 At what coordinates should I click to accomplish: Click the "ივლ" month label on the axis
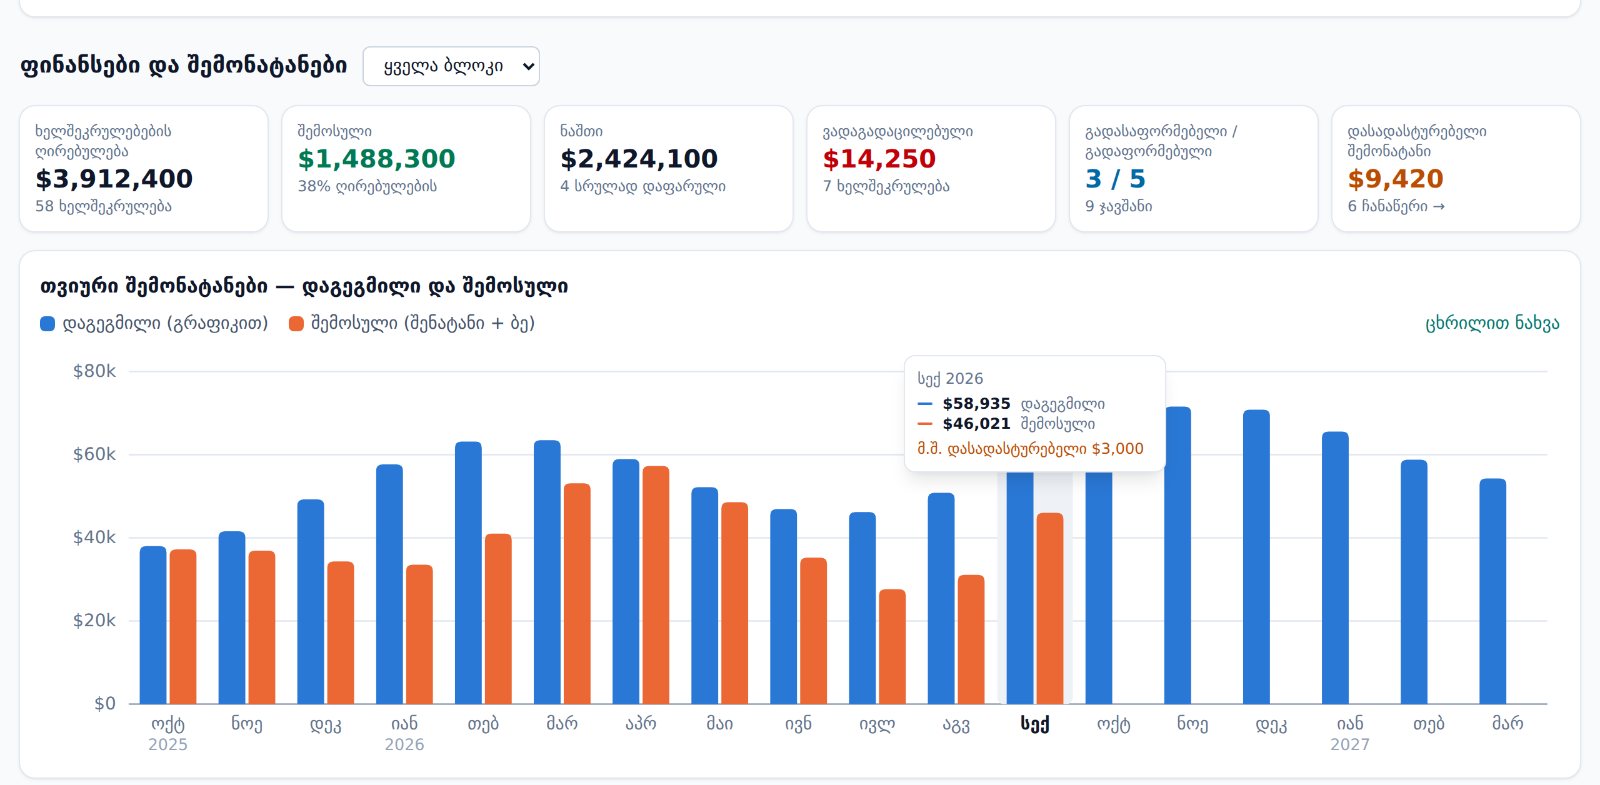[877, 723]
